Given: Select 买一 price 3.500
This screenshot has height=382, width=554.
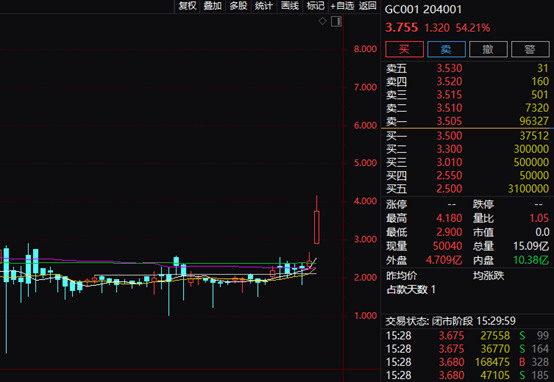Looking at the screenshot, I should click(x=449, y=136).
